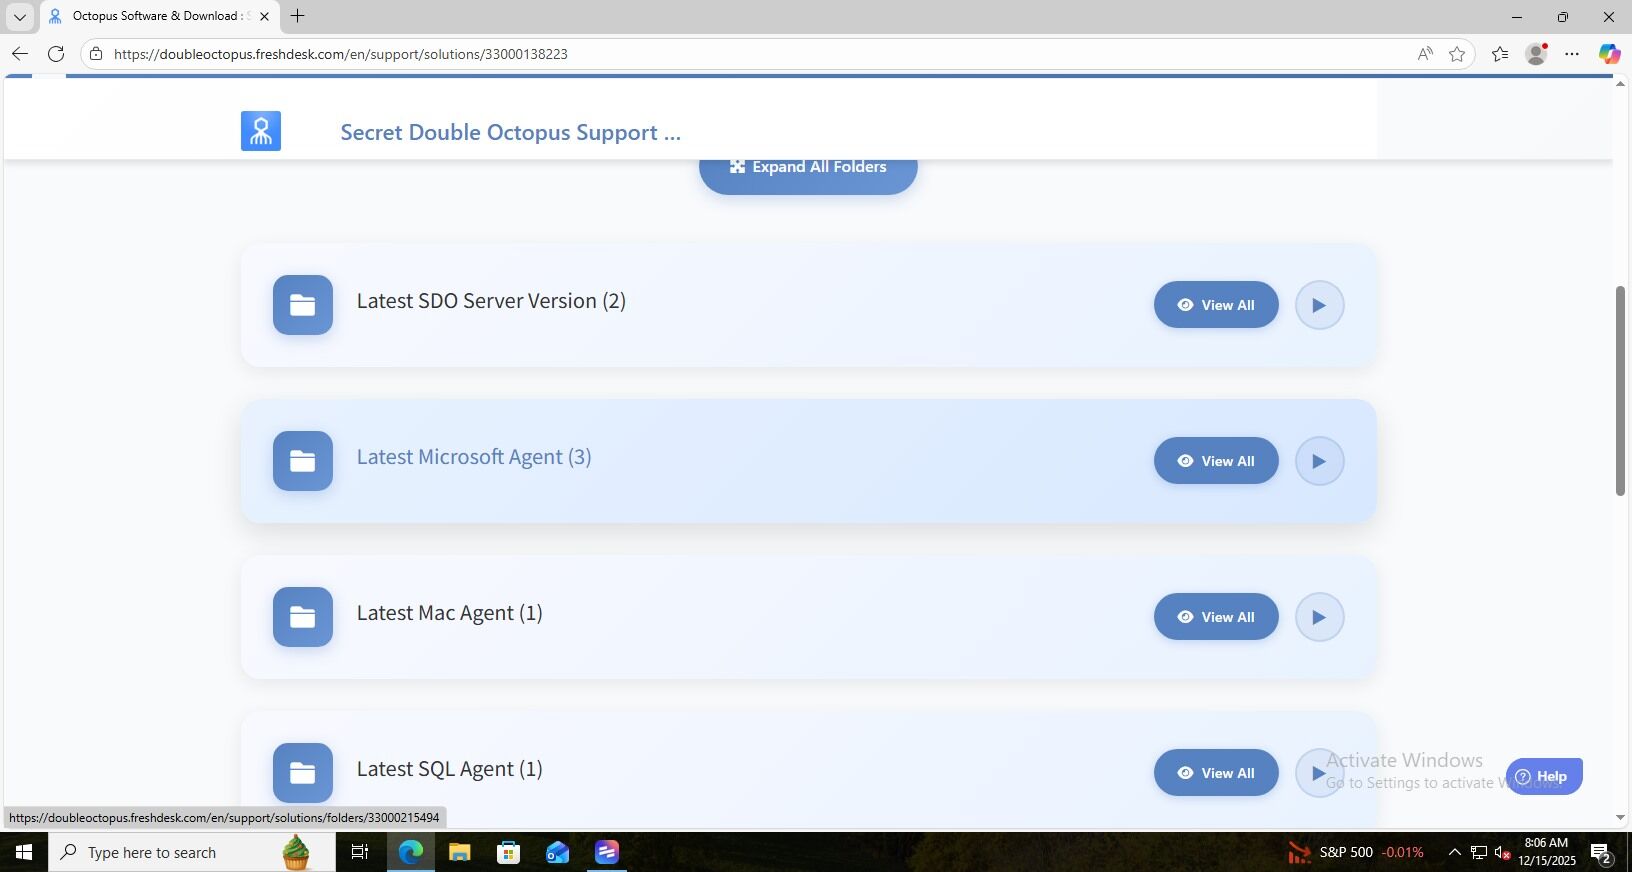This screenshot has width=1632, height=872.
Task: Open the tab actions menu dropdown
Action: [19, 16]
